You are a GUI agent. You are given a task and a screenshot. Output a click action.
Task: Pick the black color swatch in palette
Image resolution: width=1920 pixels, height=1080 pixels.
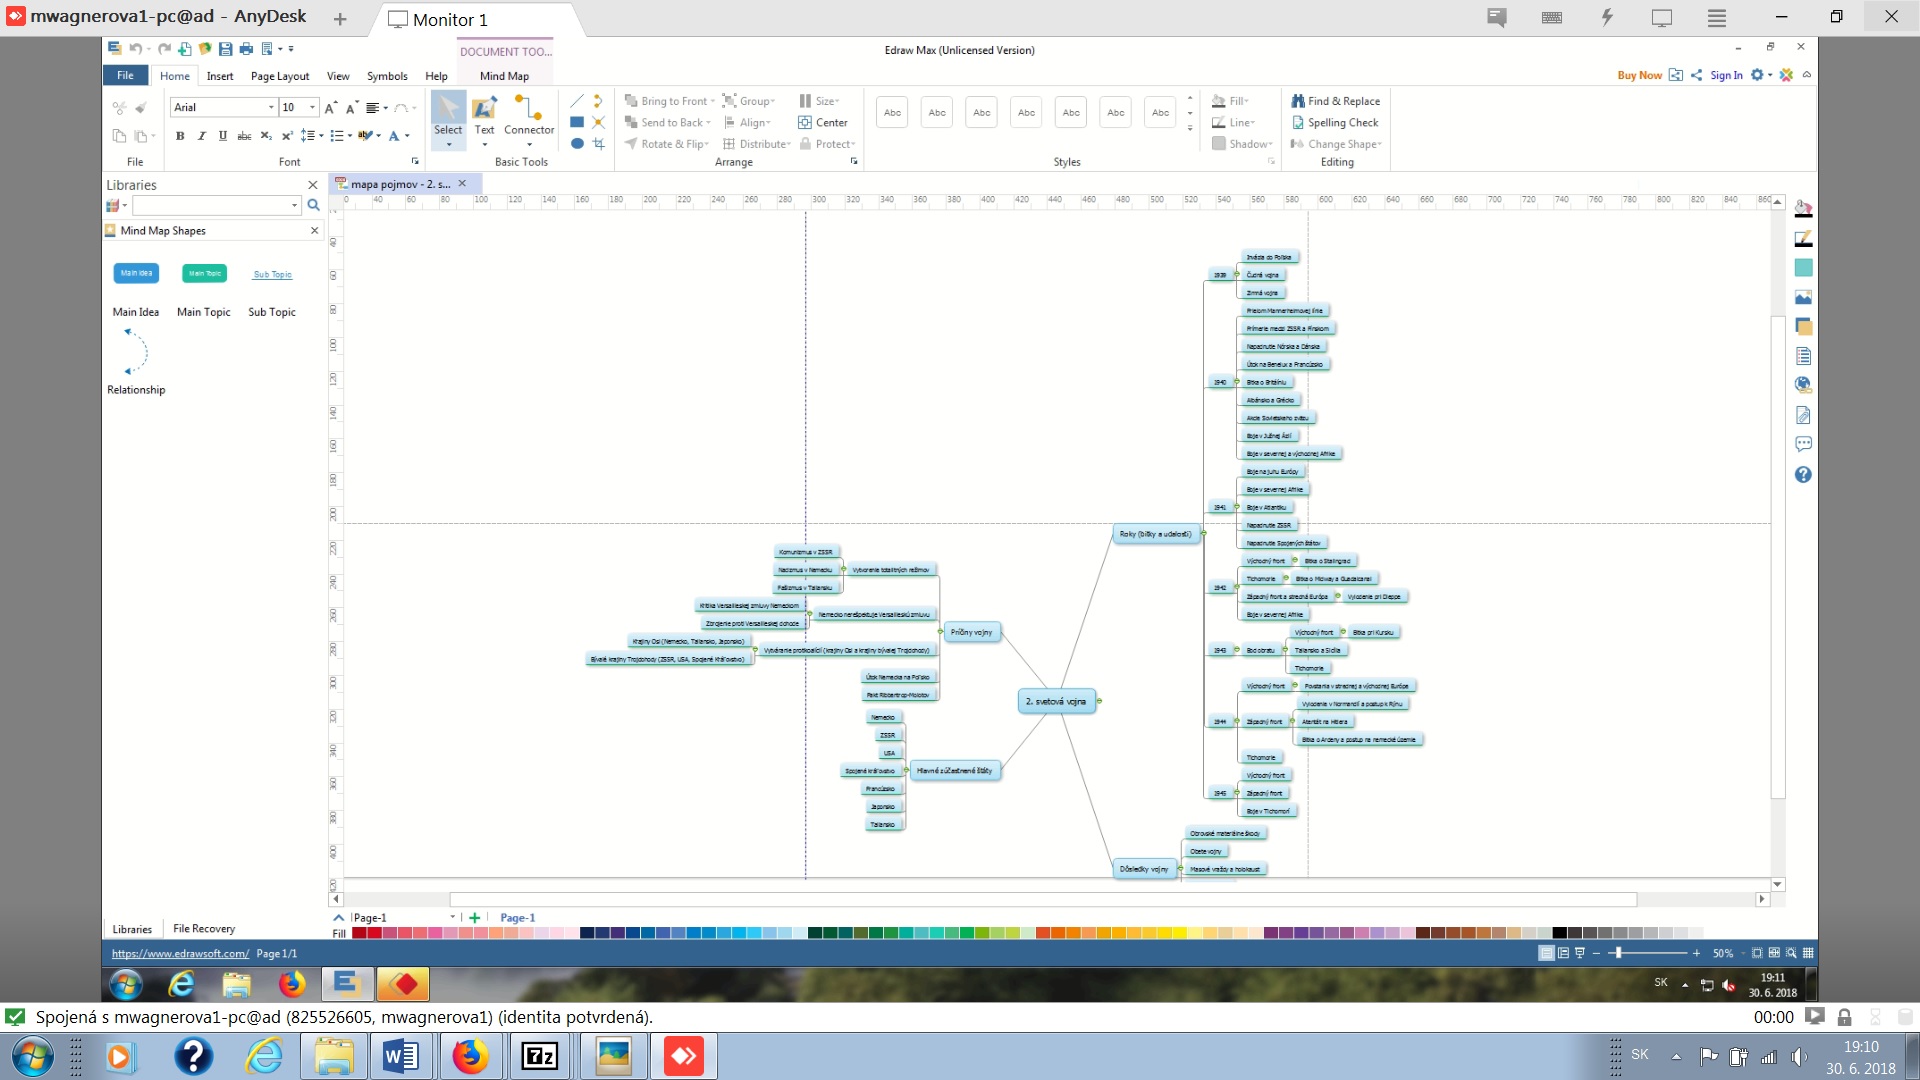click(x=1559, y=933)
